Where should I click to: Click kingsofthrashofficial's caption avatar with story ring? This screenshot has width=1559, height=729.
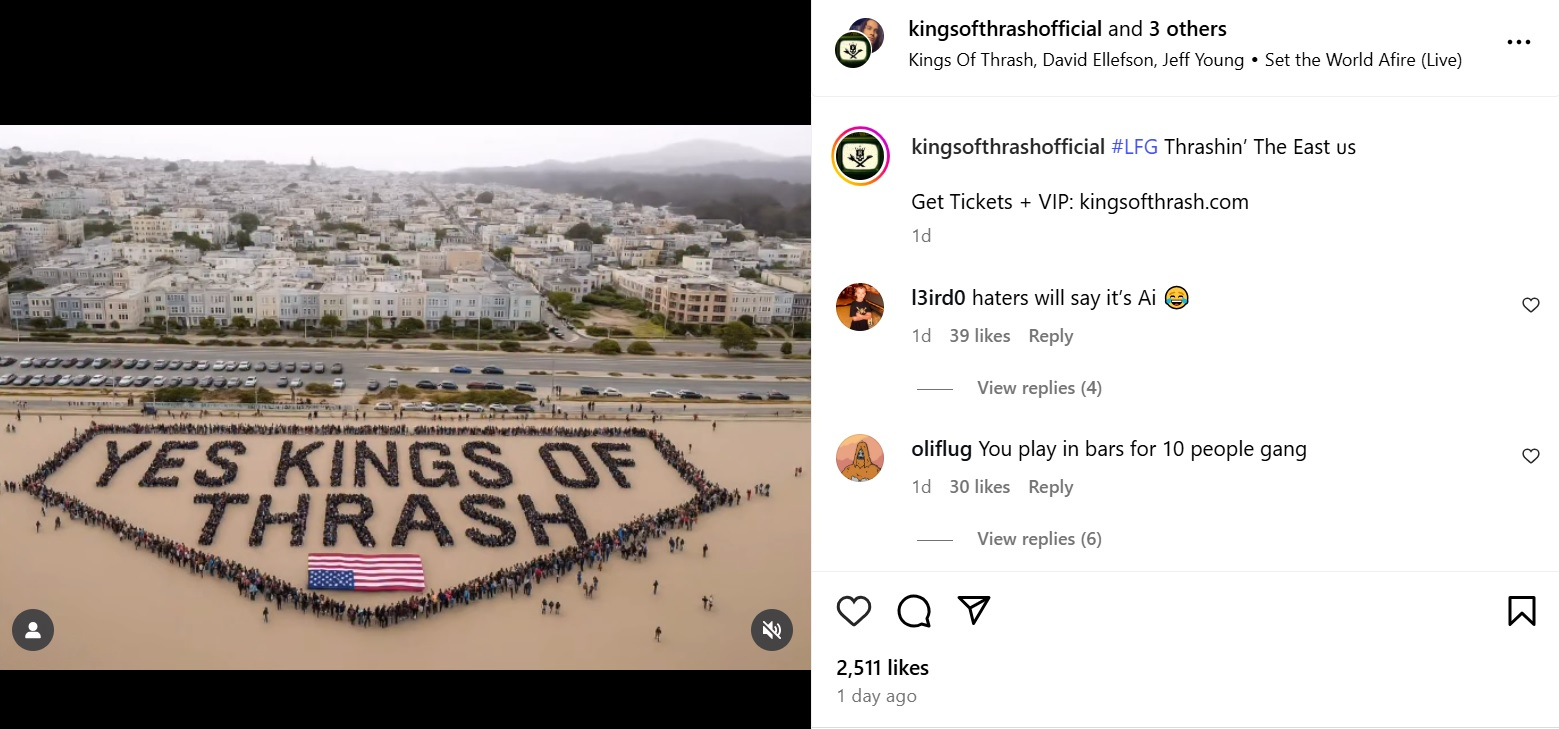(860, 156)
